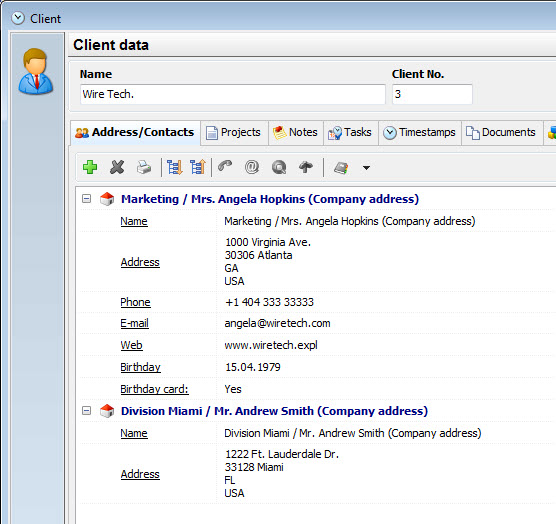Click the green plus add contact icon
The width and height of the screenshot is (556, 524).
pyautogui.click(x=90, y=167)
